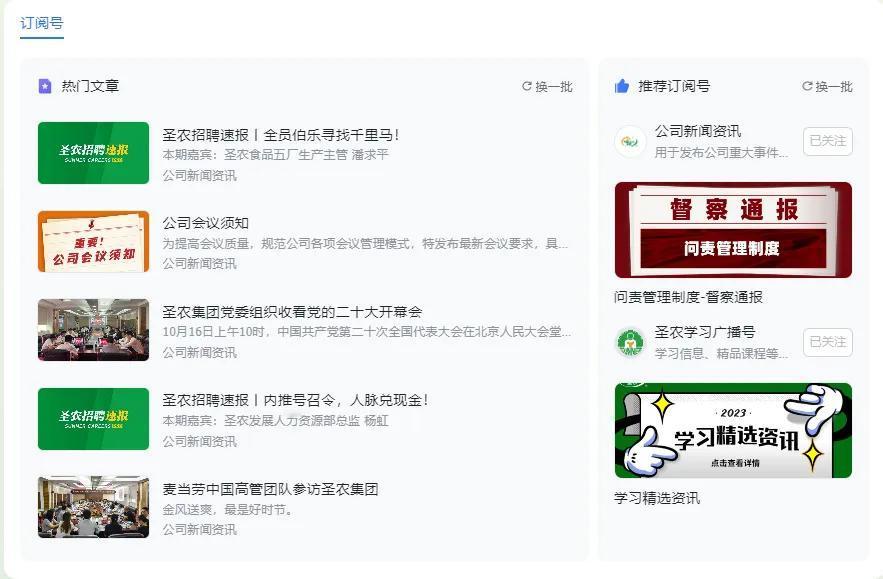Open the 公司会议须知 article title

click(x=206, y=223)
